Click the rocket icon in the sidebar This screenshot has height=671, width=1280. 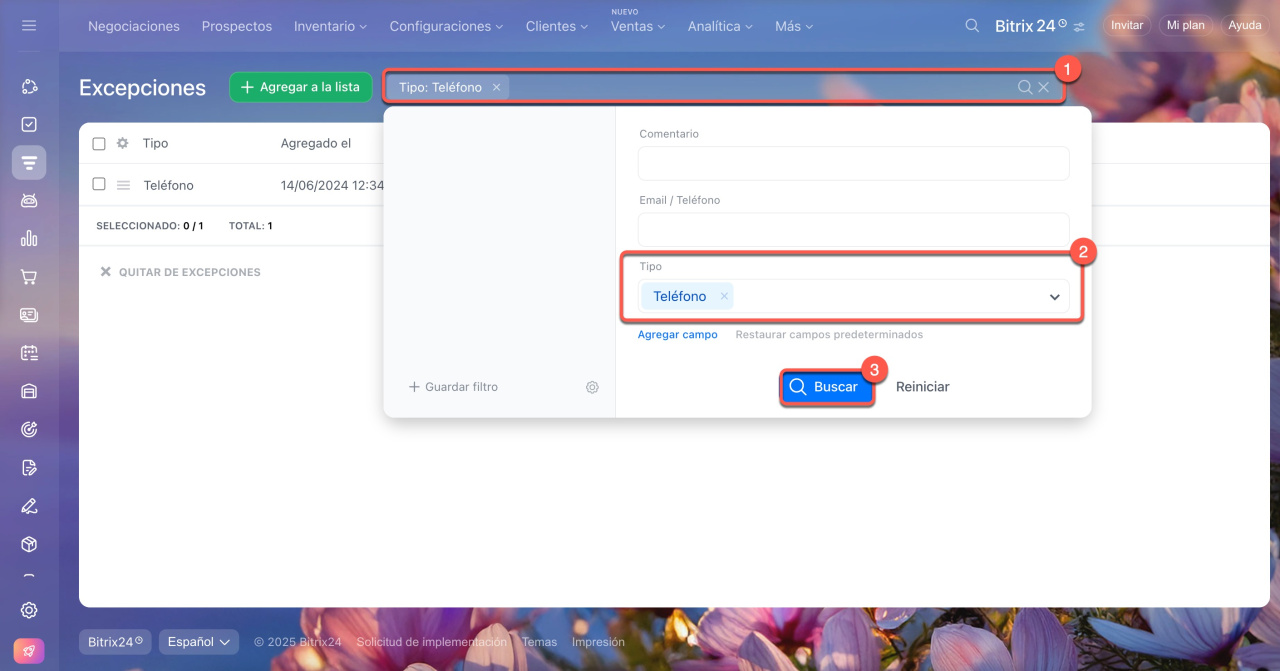click(x=29, y=649)
